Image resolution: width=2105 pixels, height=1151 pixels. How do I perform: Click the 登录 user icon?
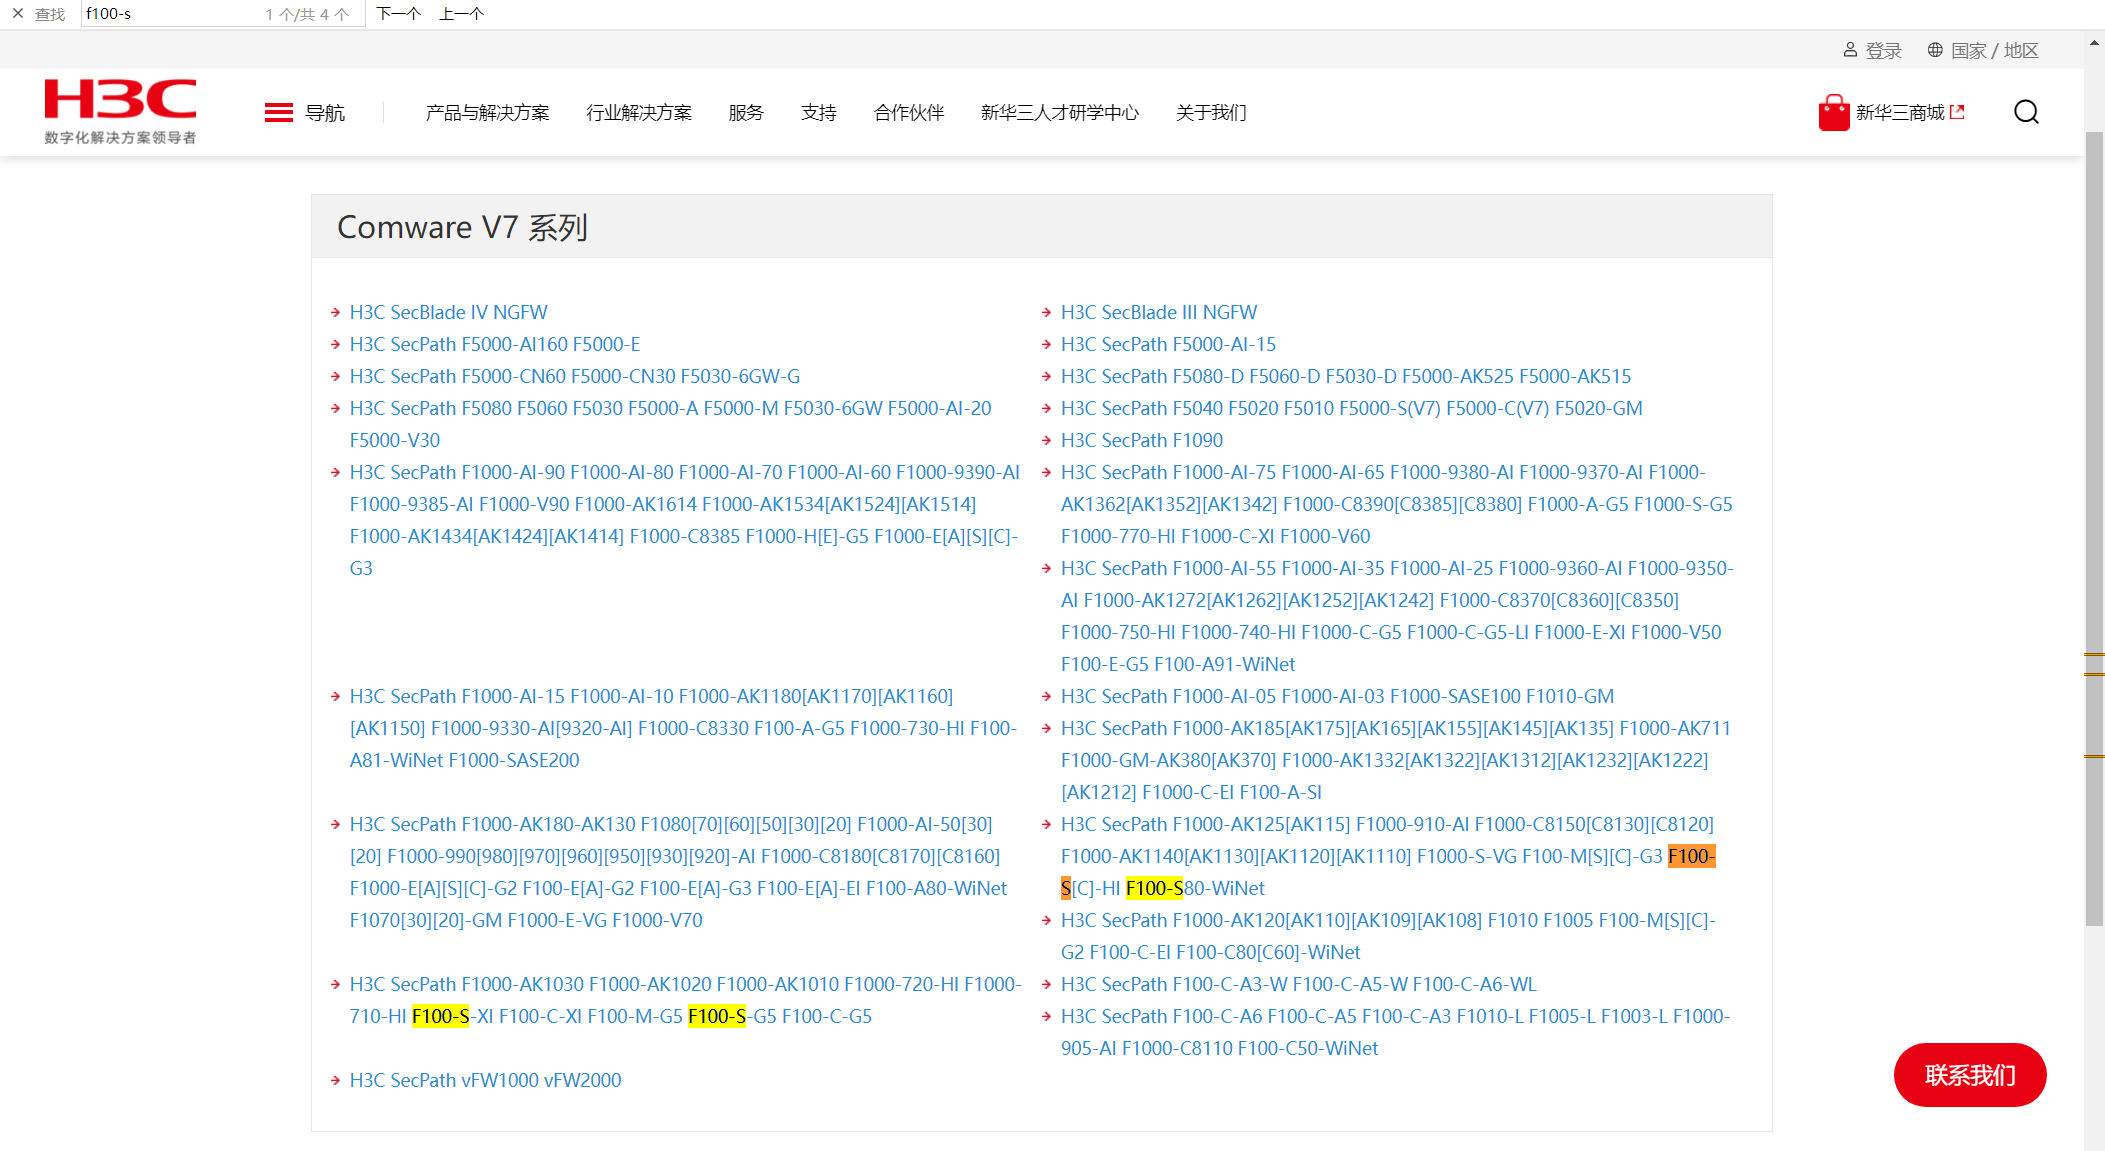[x=1850, y=50]
